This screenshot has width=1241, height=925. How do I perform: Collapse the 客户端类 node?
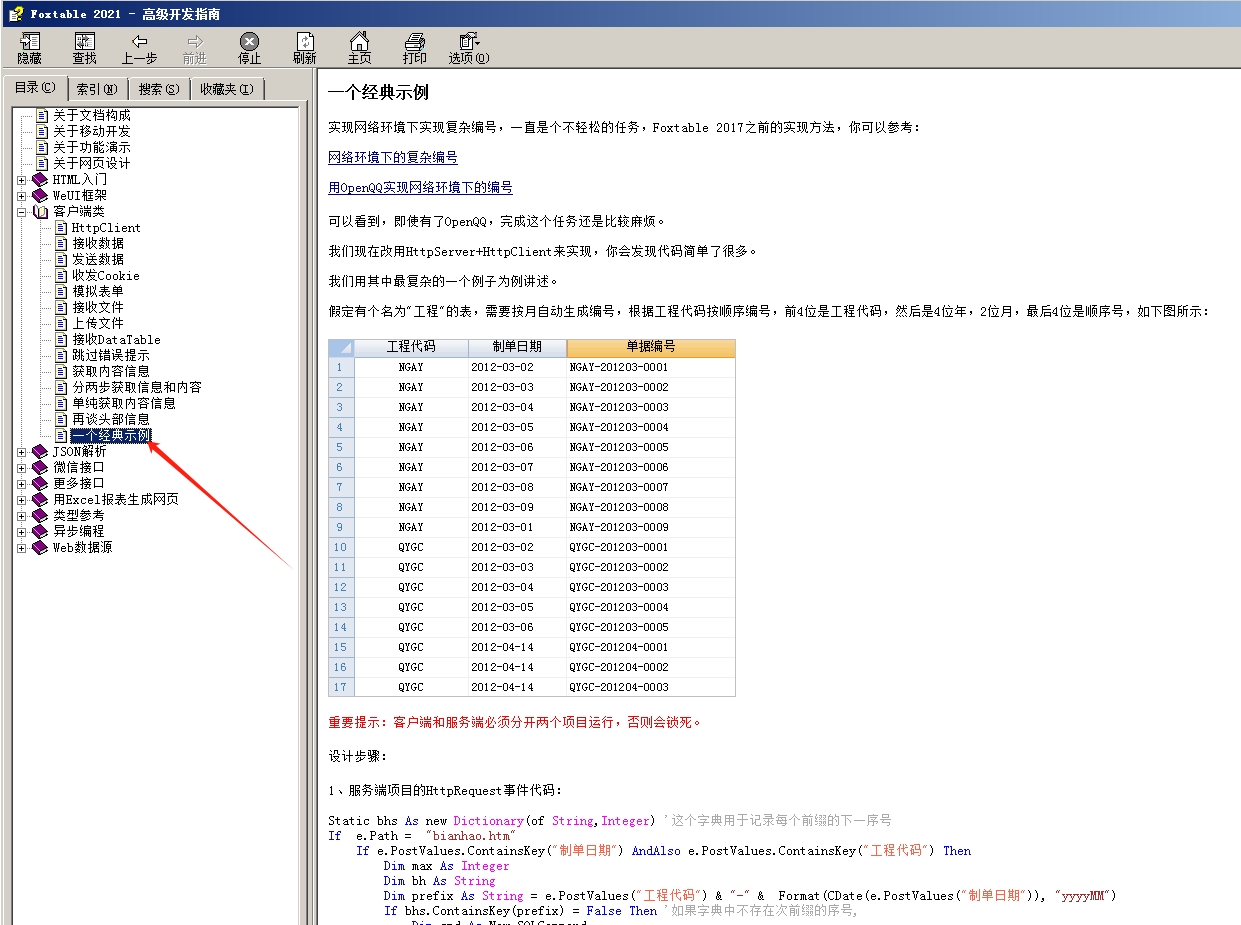point(22,212)
